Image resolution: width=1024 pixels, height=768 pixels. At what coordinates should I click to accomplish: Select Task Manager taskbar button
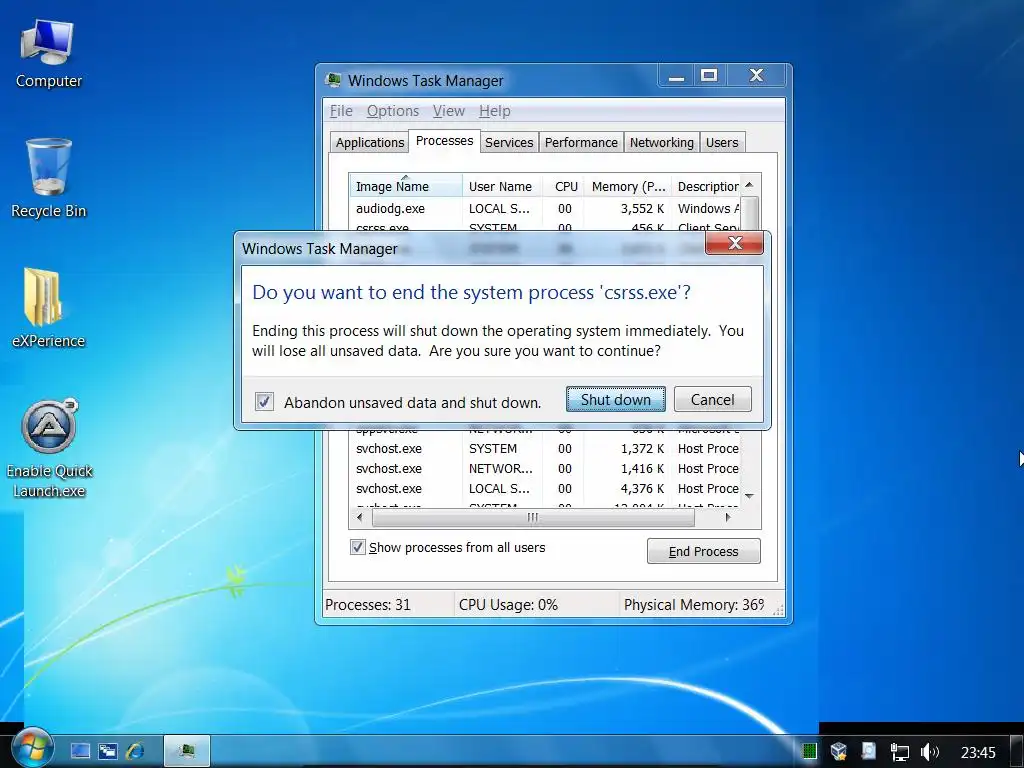187,751
